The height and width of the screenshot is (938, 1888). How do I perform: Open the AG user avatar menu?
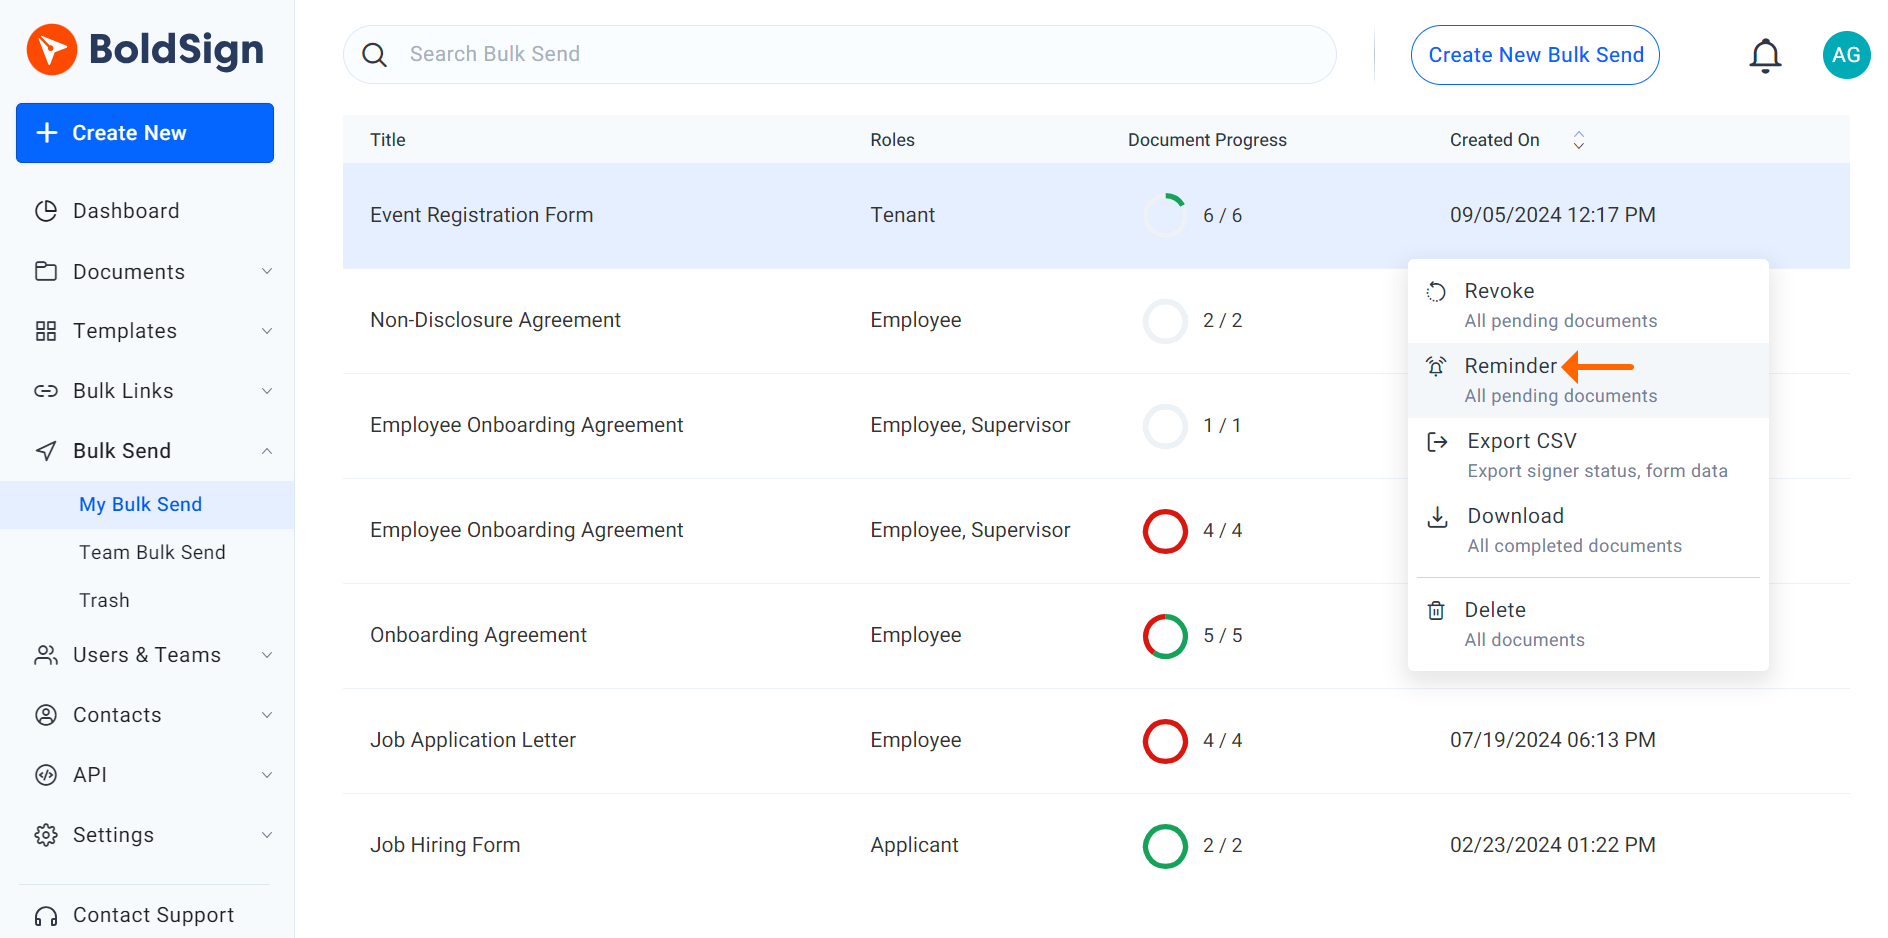click(1845, 55)
